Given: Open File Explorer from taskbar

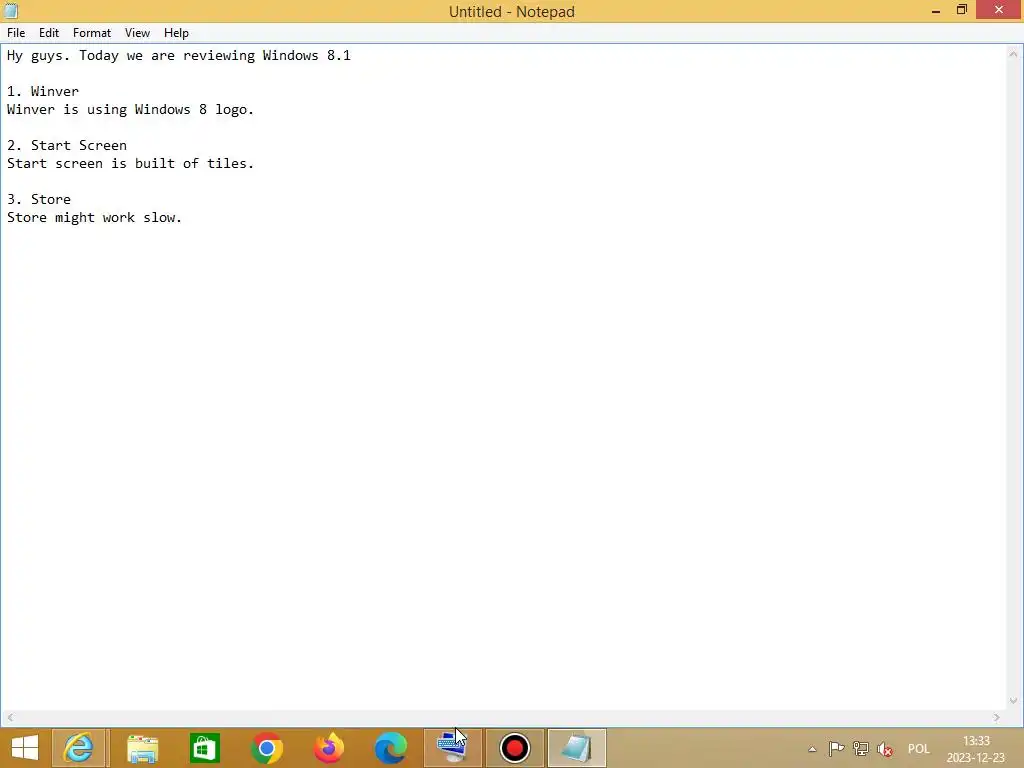Looking at the screenshot, I should (x=142, y=748).
